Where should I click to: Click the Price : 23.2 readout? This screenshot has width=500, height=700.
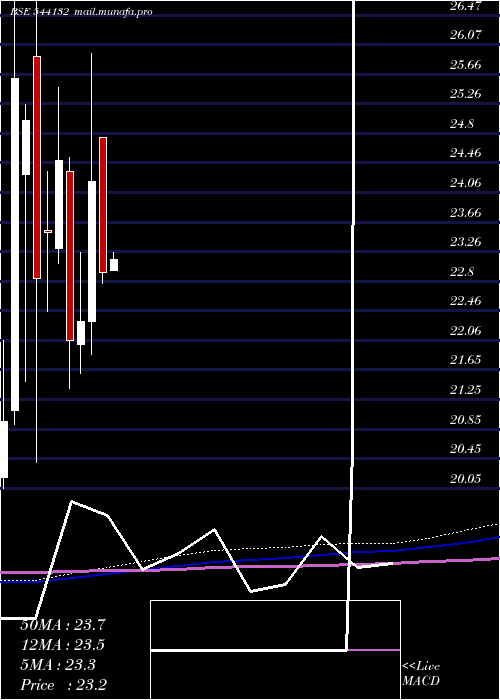[63, 685]
